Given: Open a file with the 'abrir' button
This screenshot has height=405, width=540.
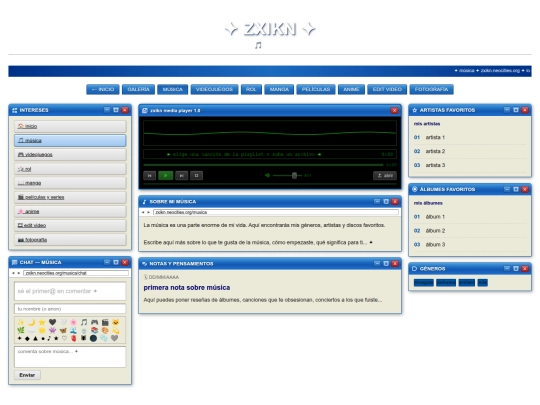Looking at the screenshot, I should click(385, 176).
